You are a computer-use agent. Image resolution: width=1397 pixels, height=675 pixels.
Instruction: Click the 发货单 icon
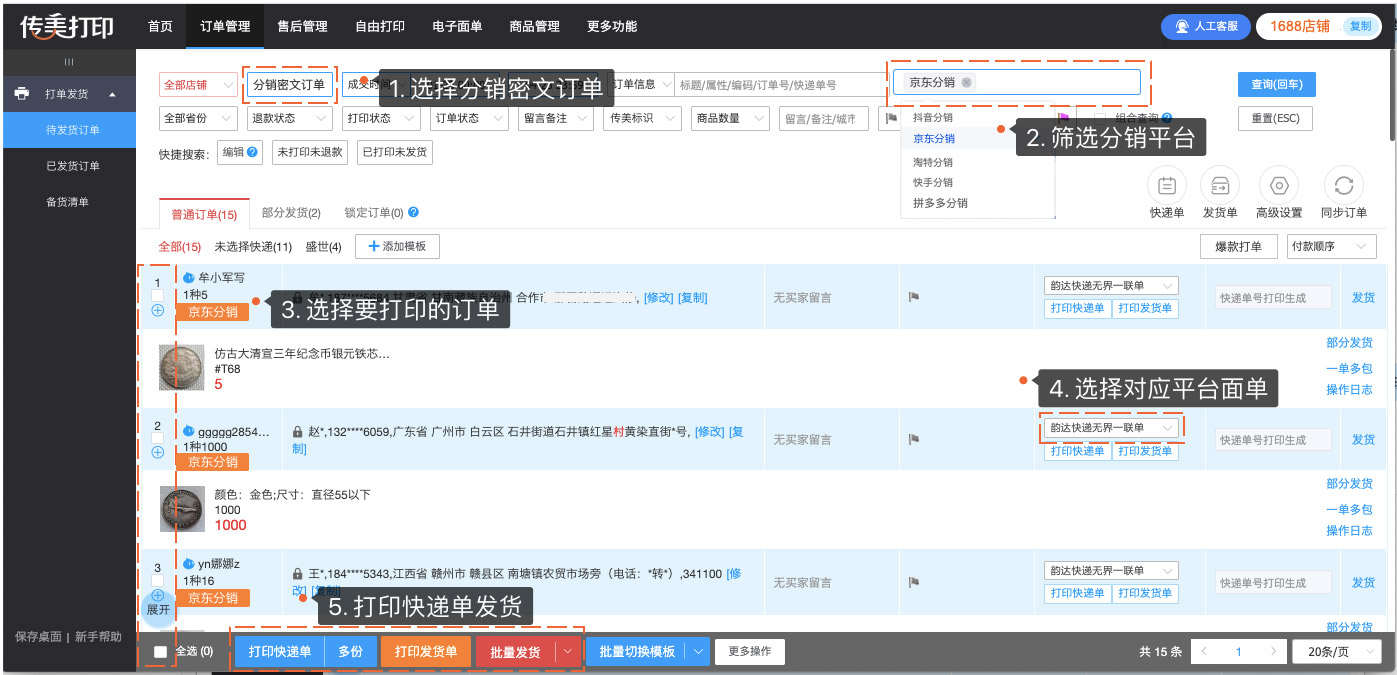[x=1220, y=185]
